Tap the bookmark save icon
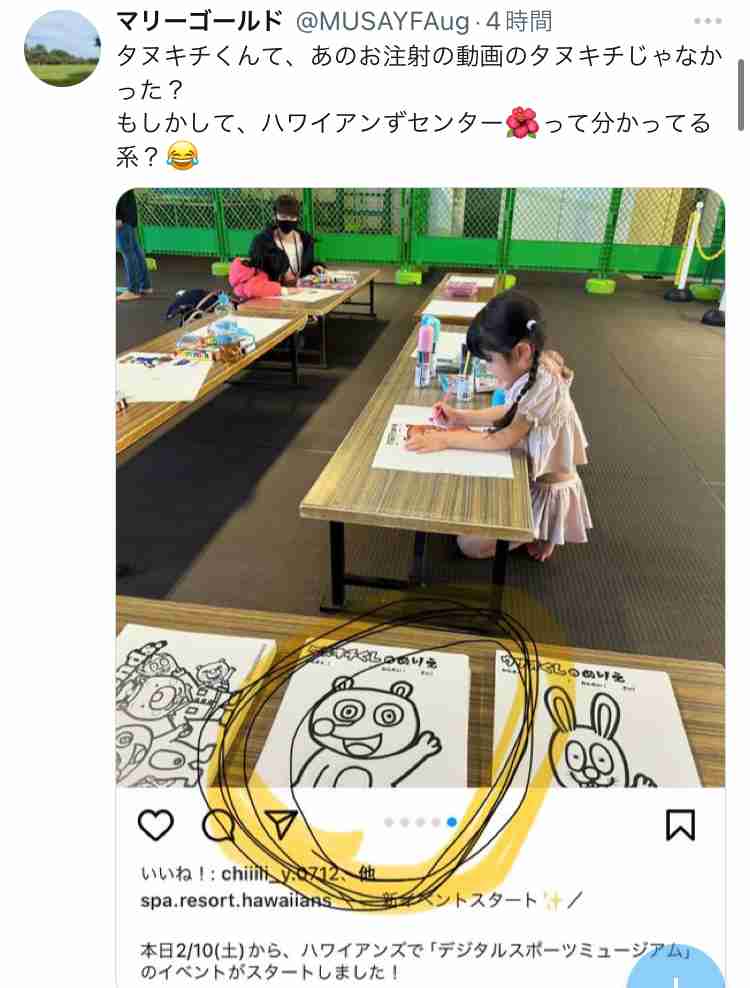Screen dimensions: 750x988 click(x=681, y=825)
